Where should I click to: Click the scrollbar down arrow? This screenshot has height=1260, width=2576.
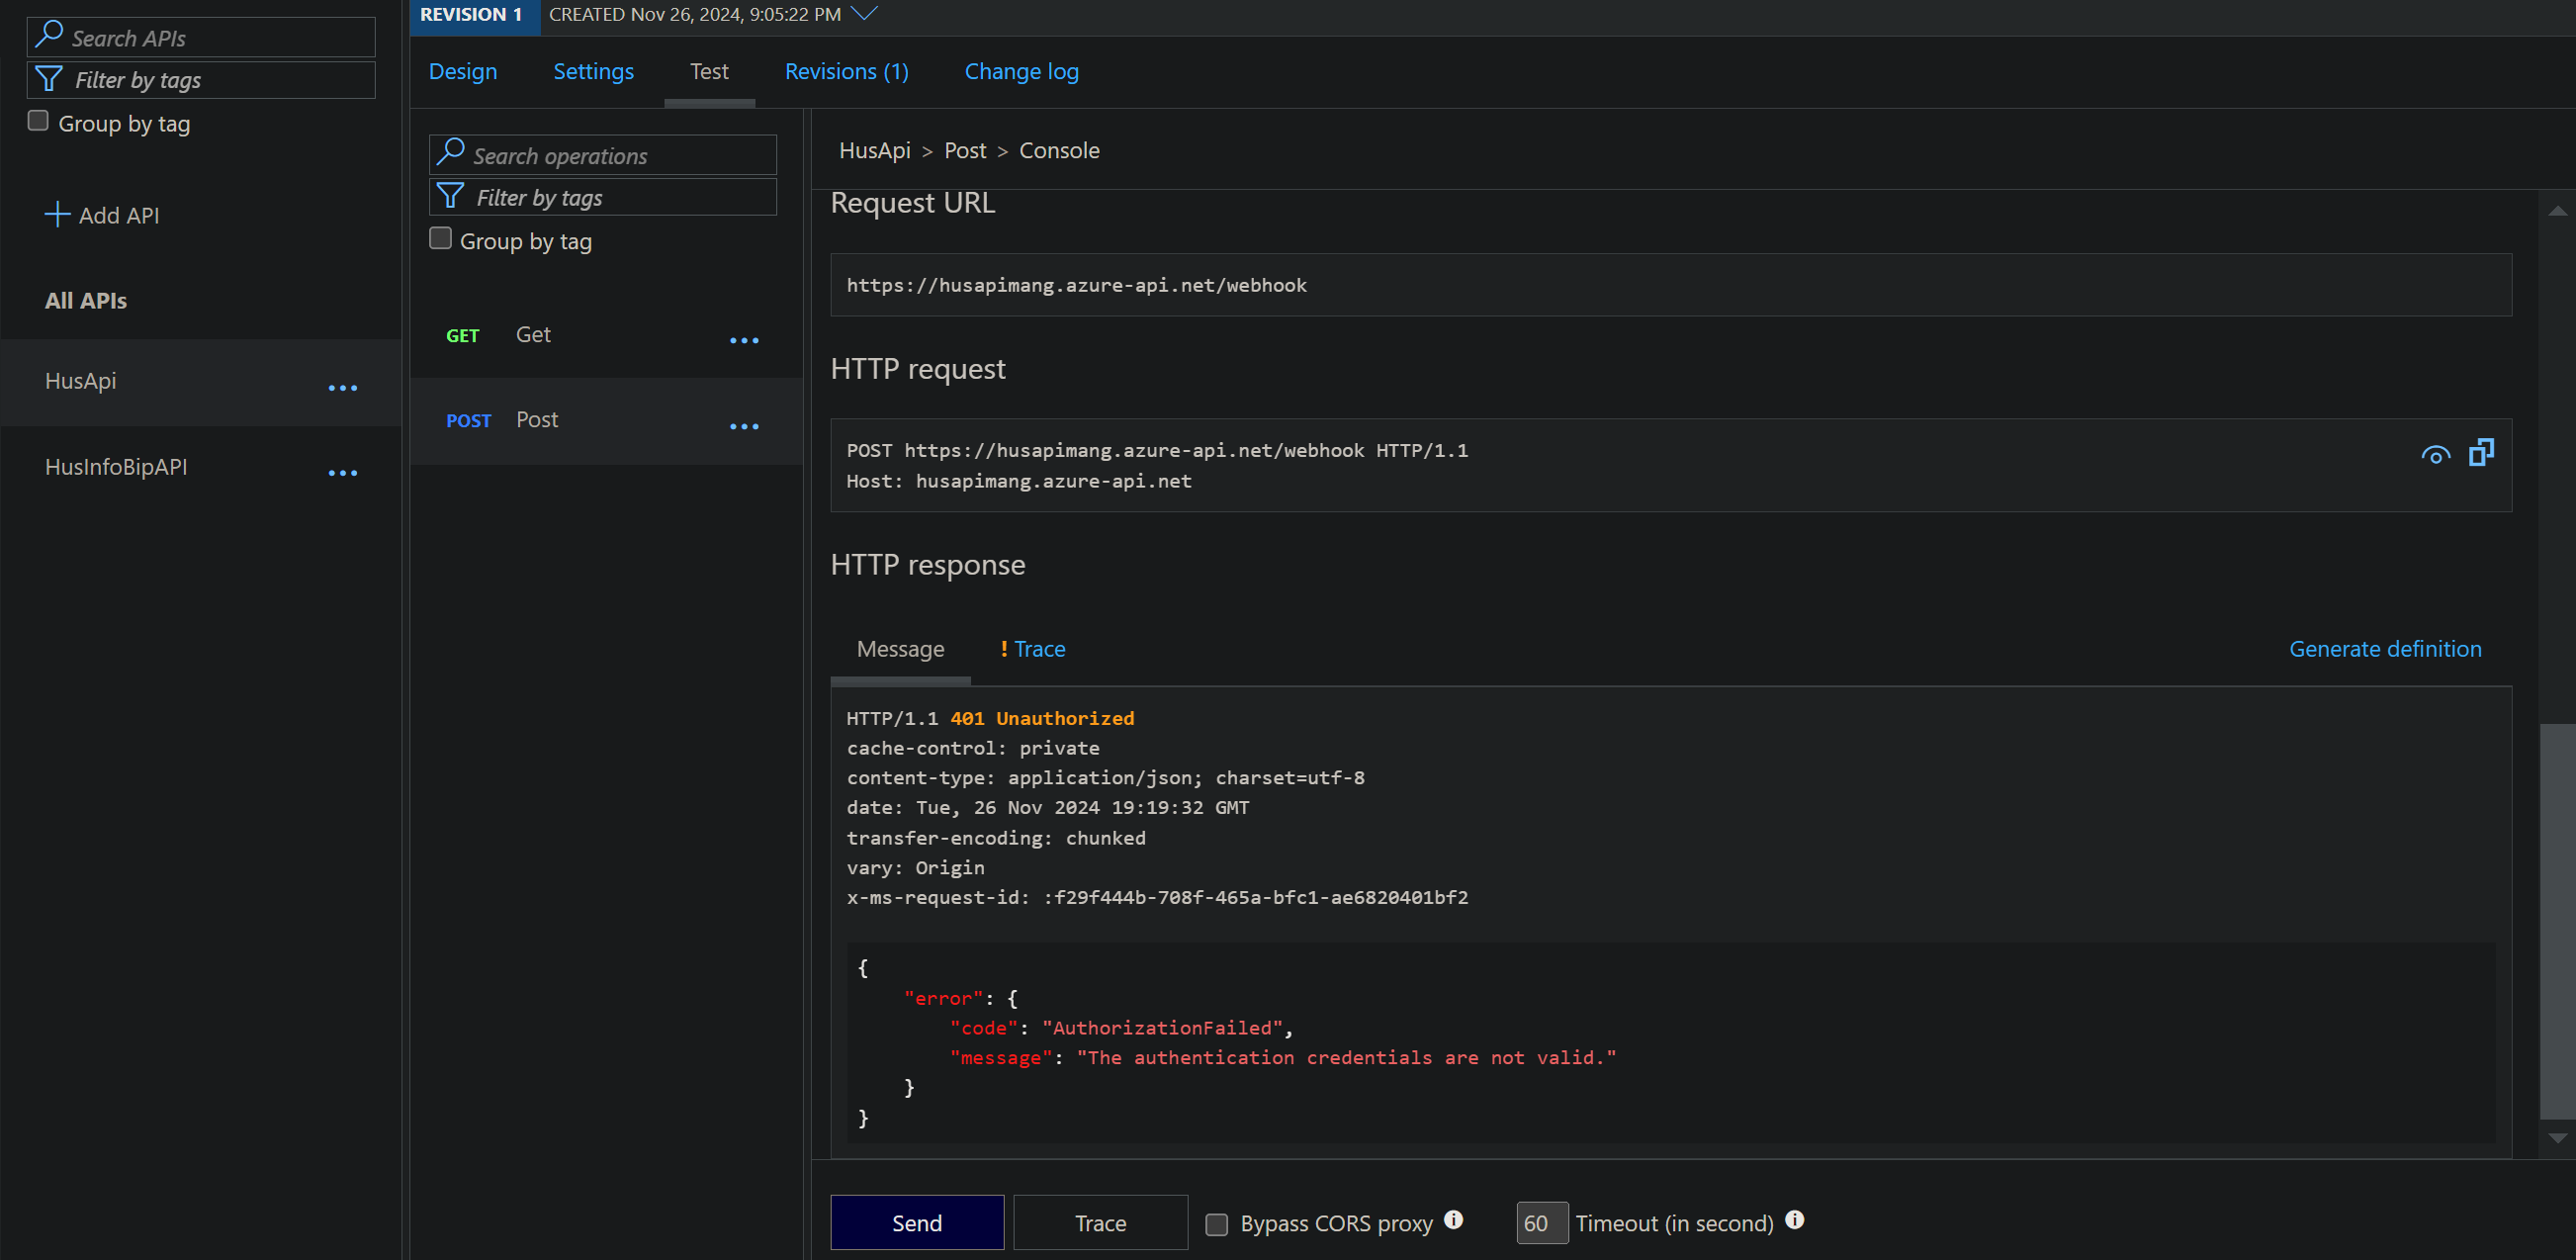coord(2557,1138)
